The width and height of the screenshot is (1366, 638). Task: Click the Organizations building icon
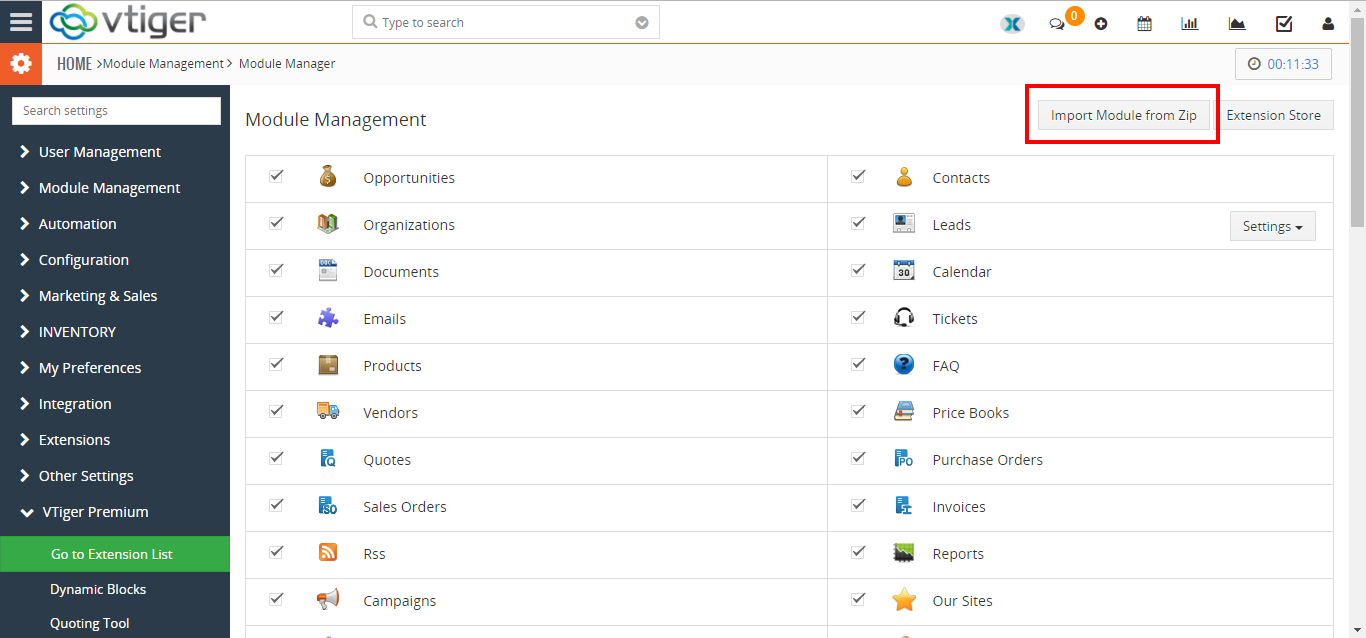(328, 224)
